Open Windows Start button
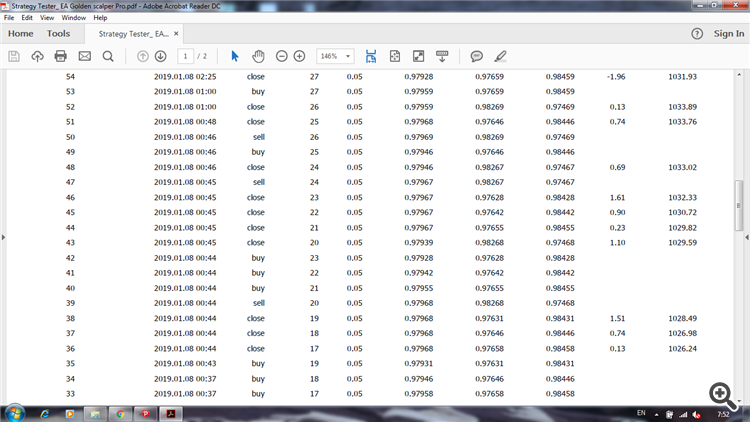 pos(14,413)
